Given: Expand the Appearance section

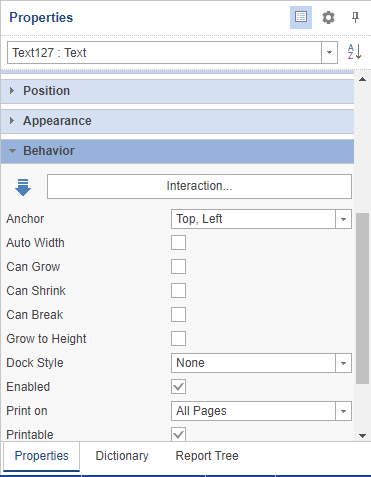Looking at the screenshot, I should coord(177,121).
